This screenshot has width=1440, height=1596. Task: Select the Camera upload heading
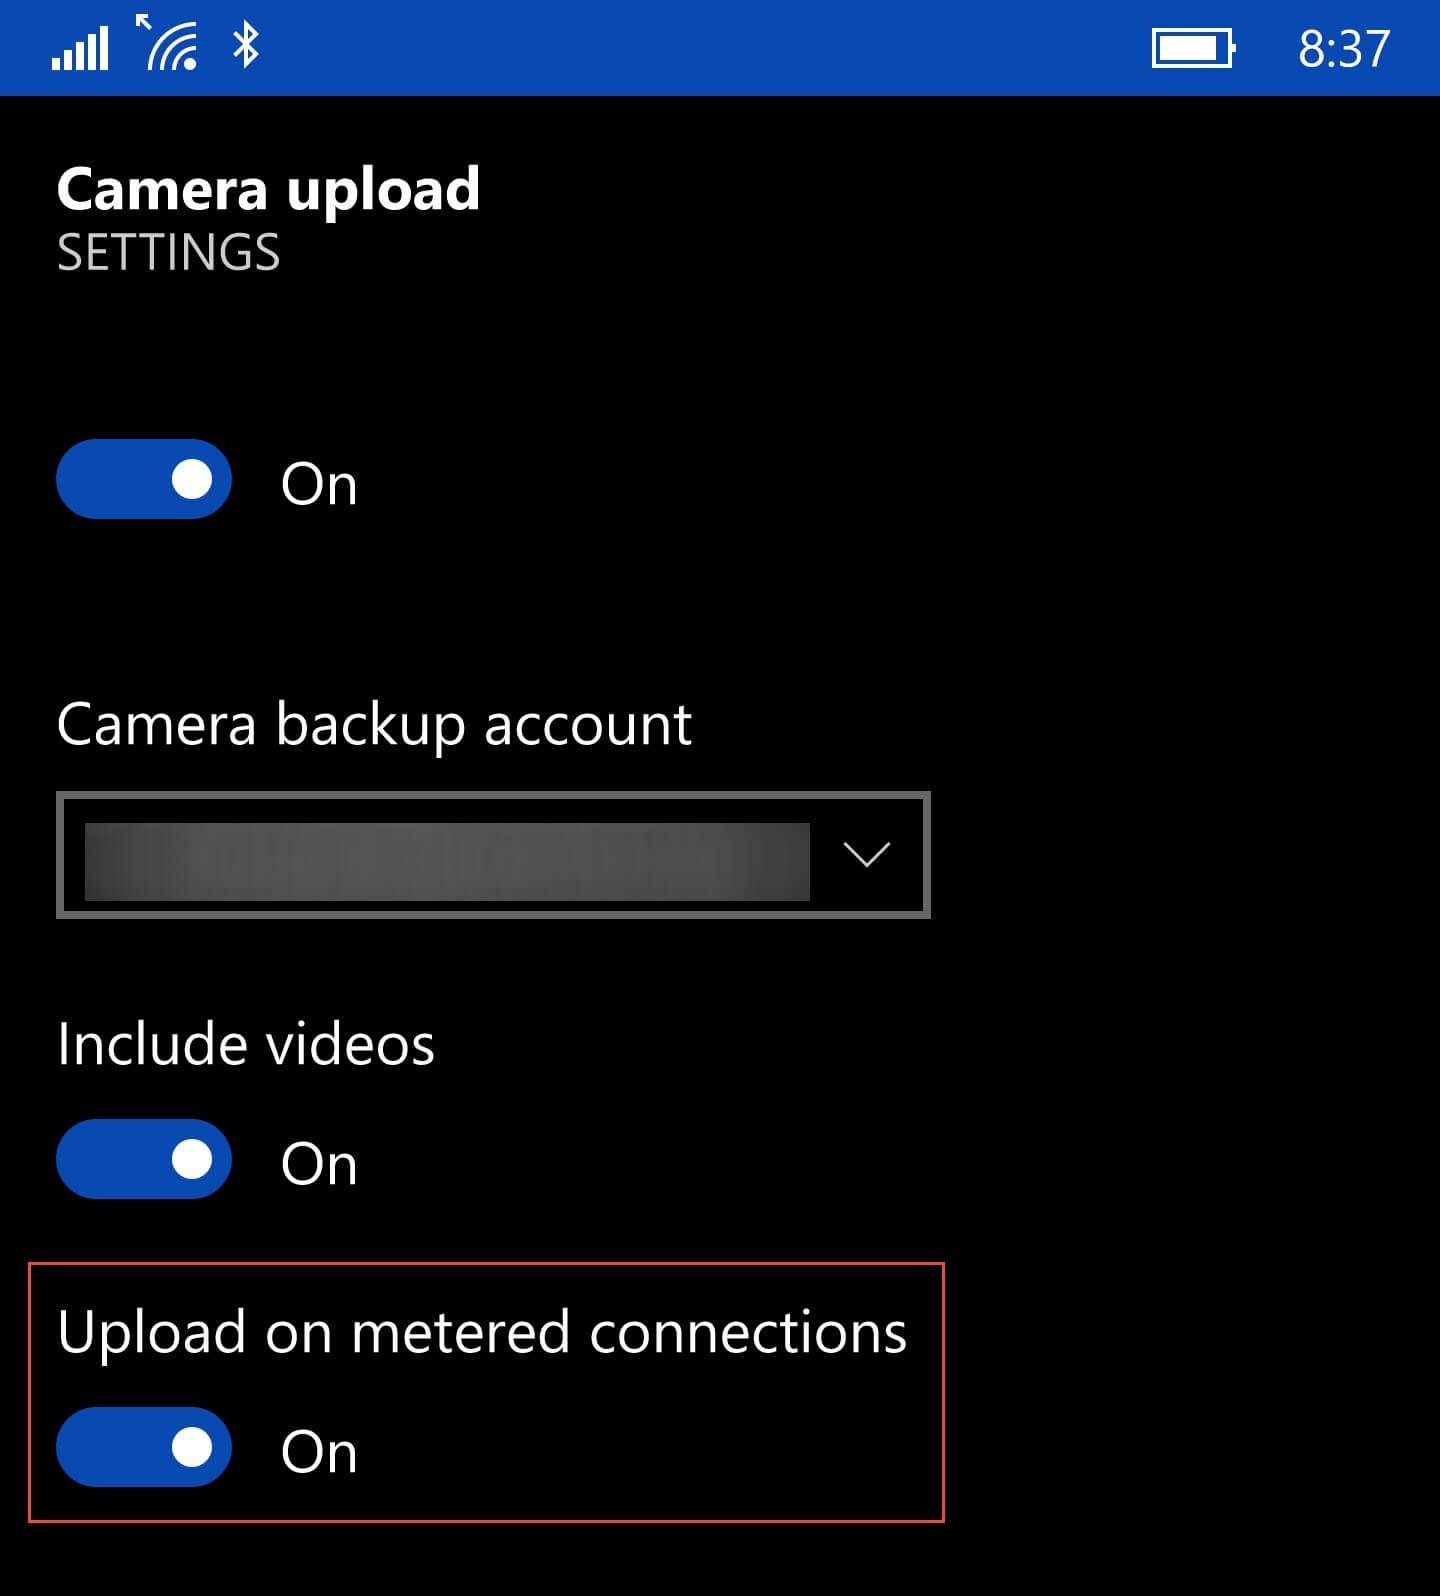270,189
